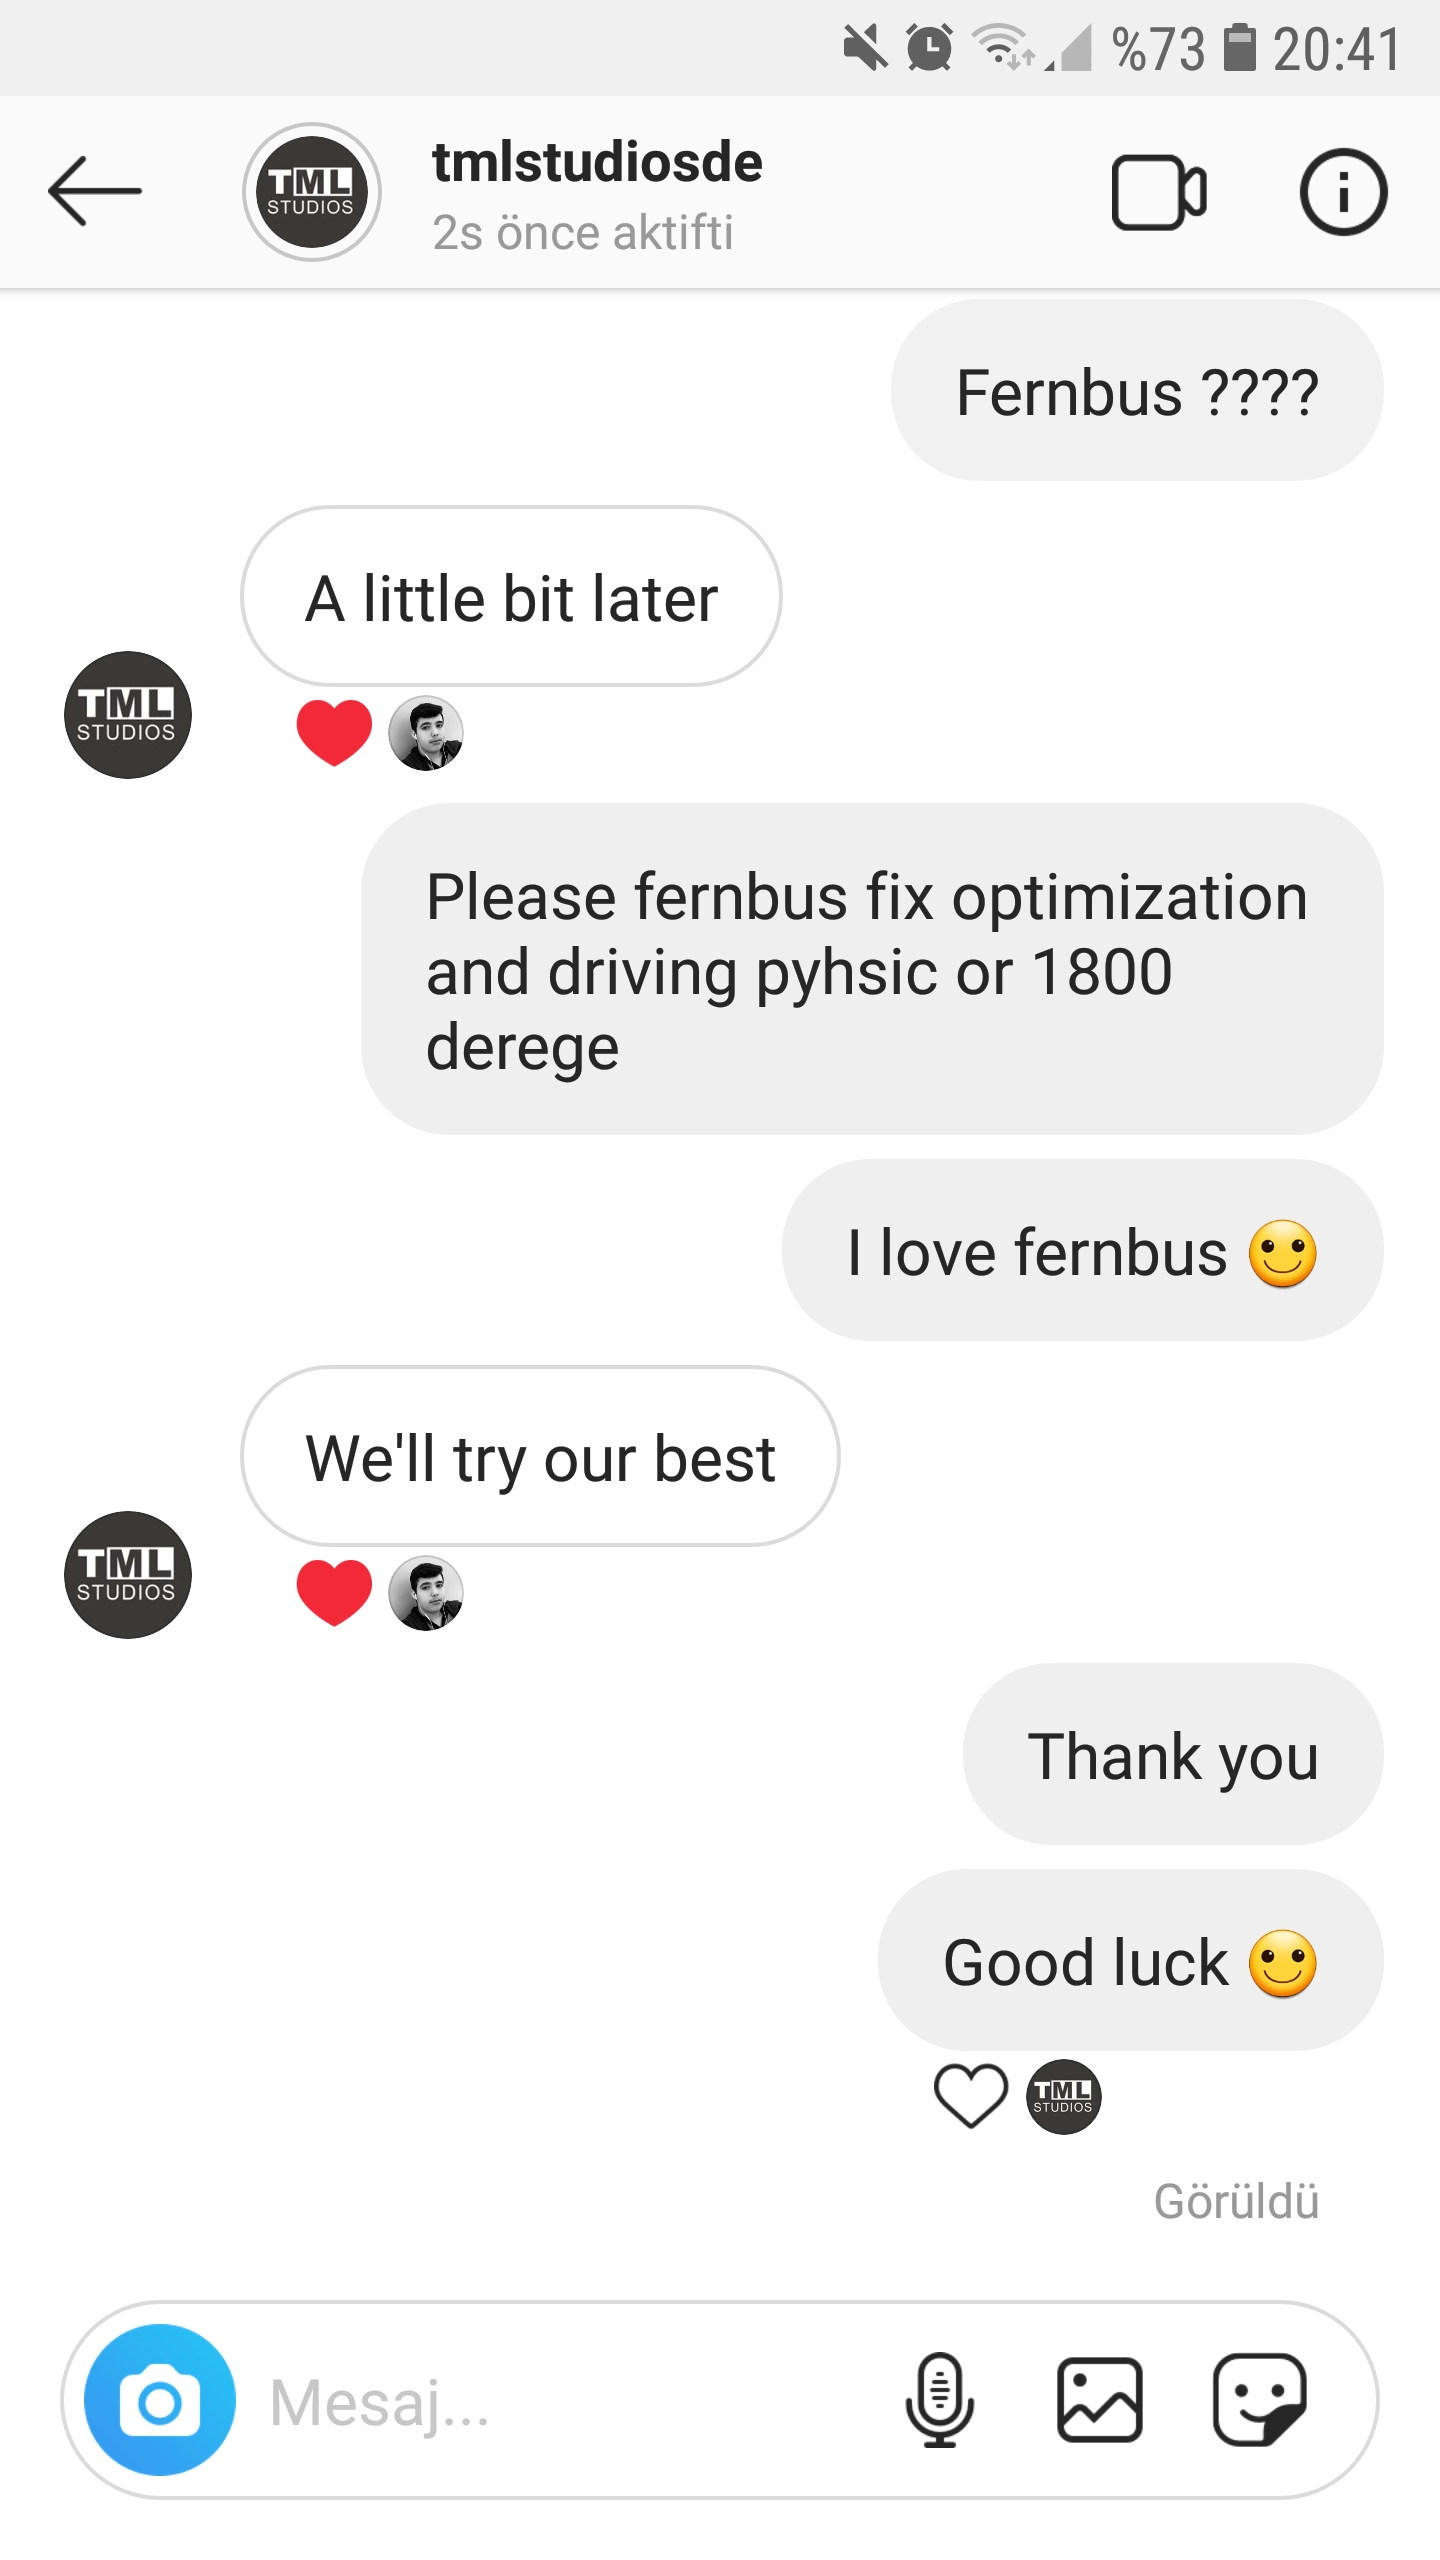Open the conversation info icon
Image resolution: width=1440 pixels, height=2560 pixels.
coord(1343,192)
